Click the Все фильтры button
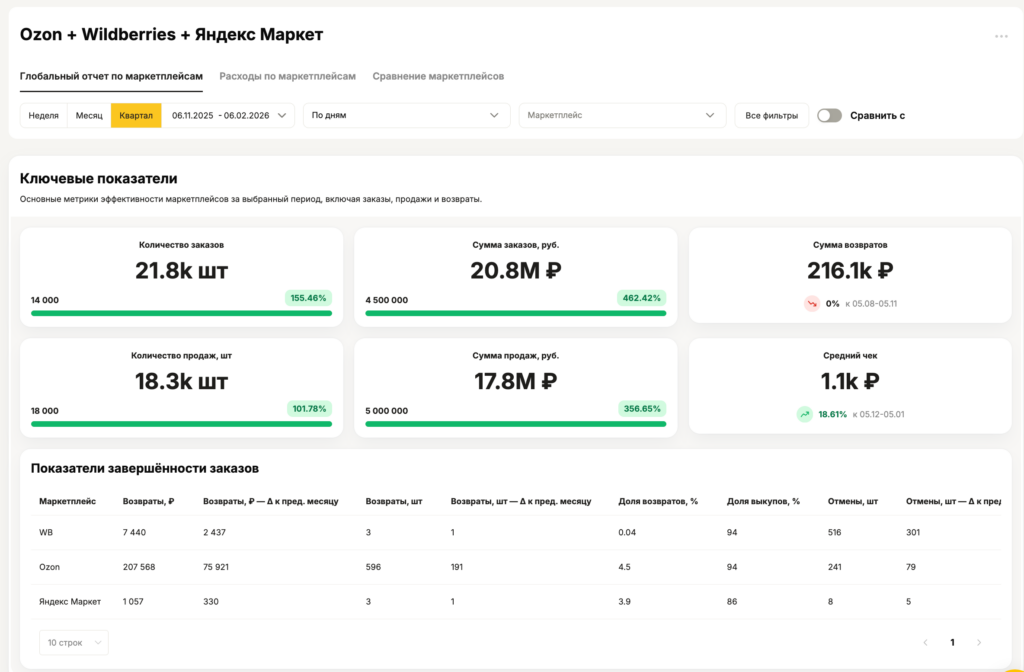1024x672 pixels. [771, 115]
